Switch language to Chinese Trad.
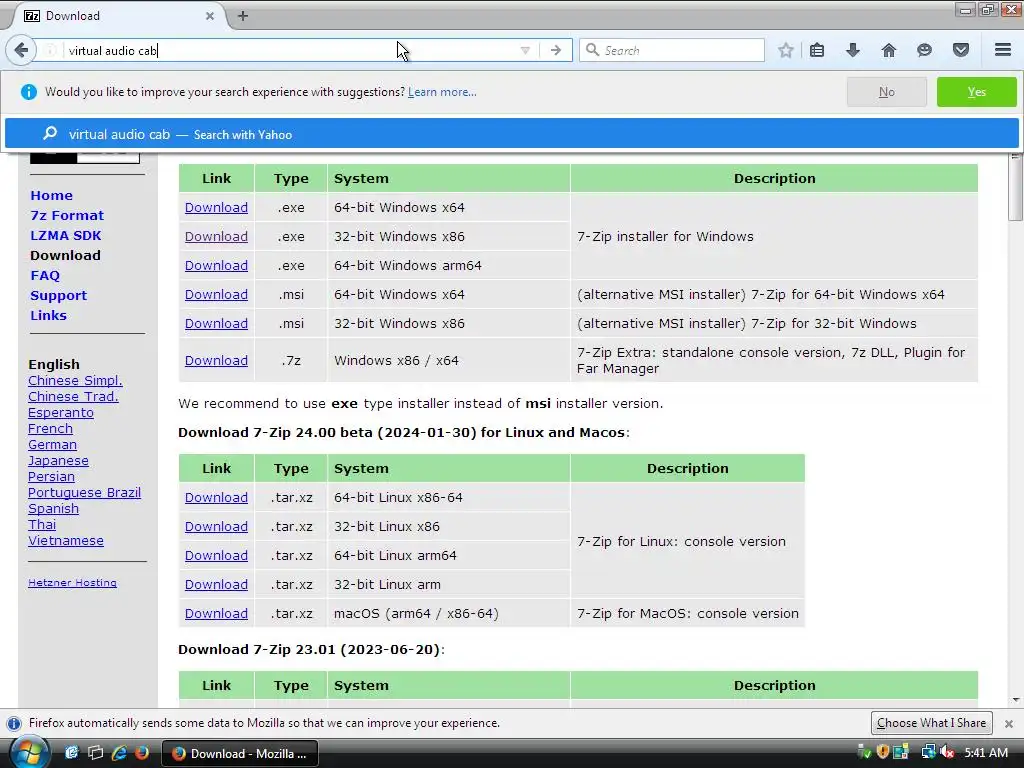The width and height of the screenshot is (1024, 768). [73, 396]
